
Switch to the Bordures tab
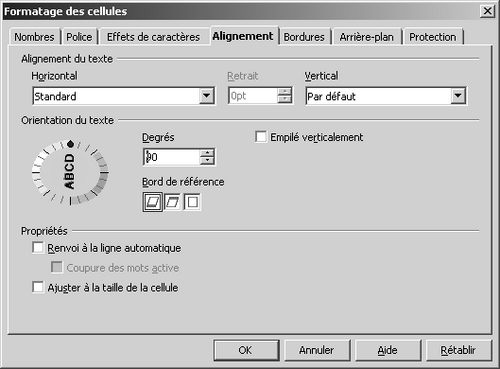tap(304, 37)
